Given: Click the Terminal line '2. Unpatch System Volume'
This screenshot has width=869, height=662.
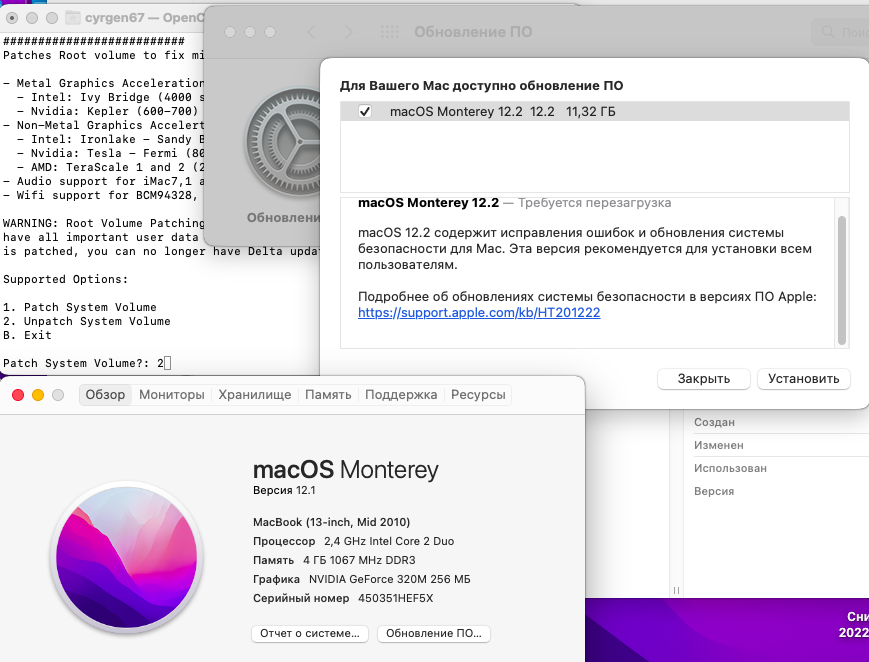Looking at the screenshot, I should tap(86, 321).
